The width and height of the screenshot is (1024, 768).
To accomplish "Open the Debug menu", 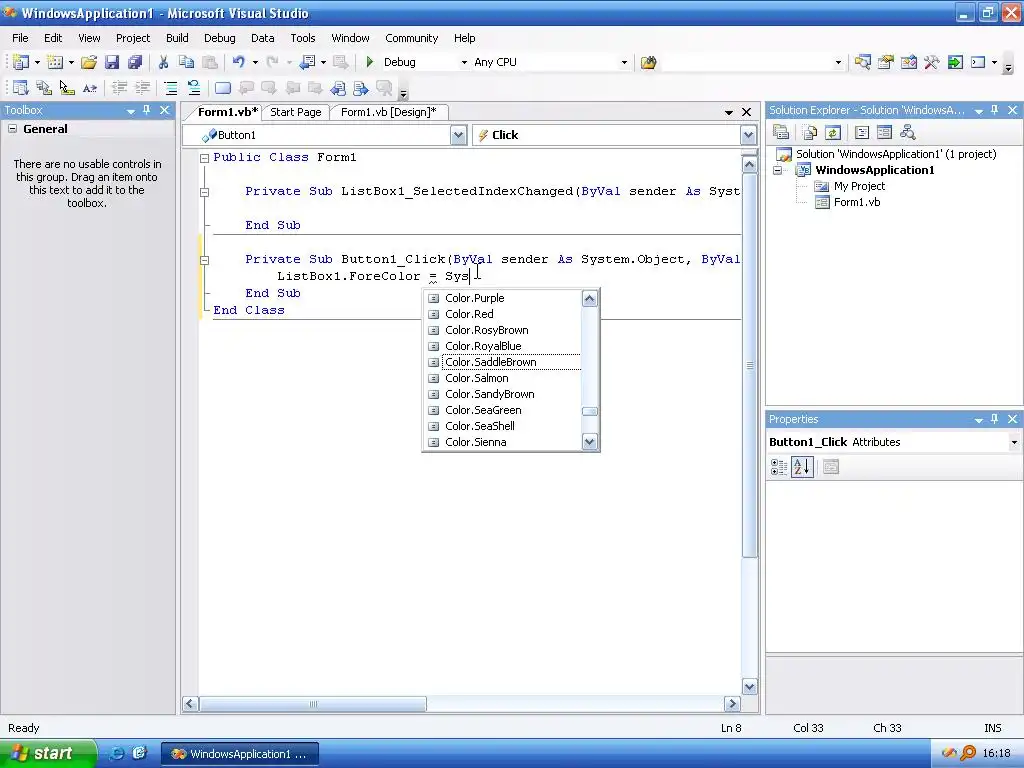I will pos(219,38).
